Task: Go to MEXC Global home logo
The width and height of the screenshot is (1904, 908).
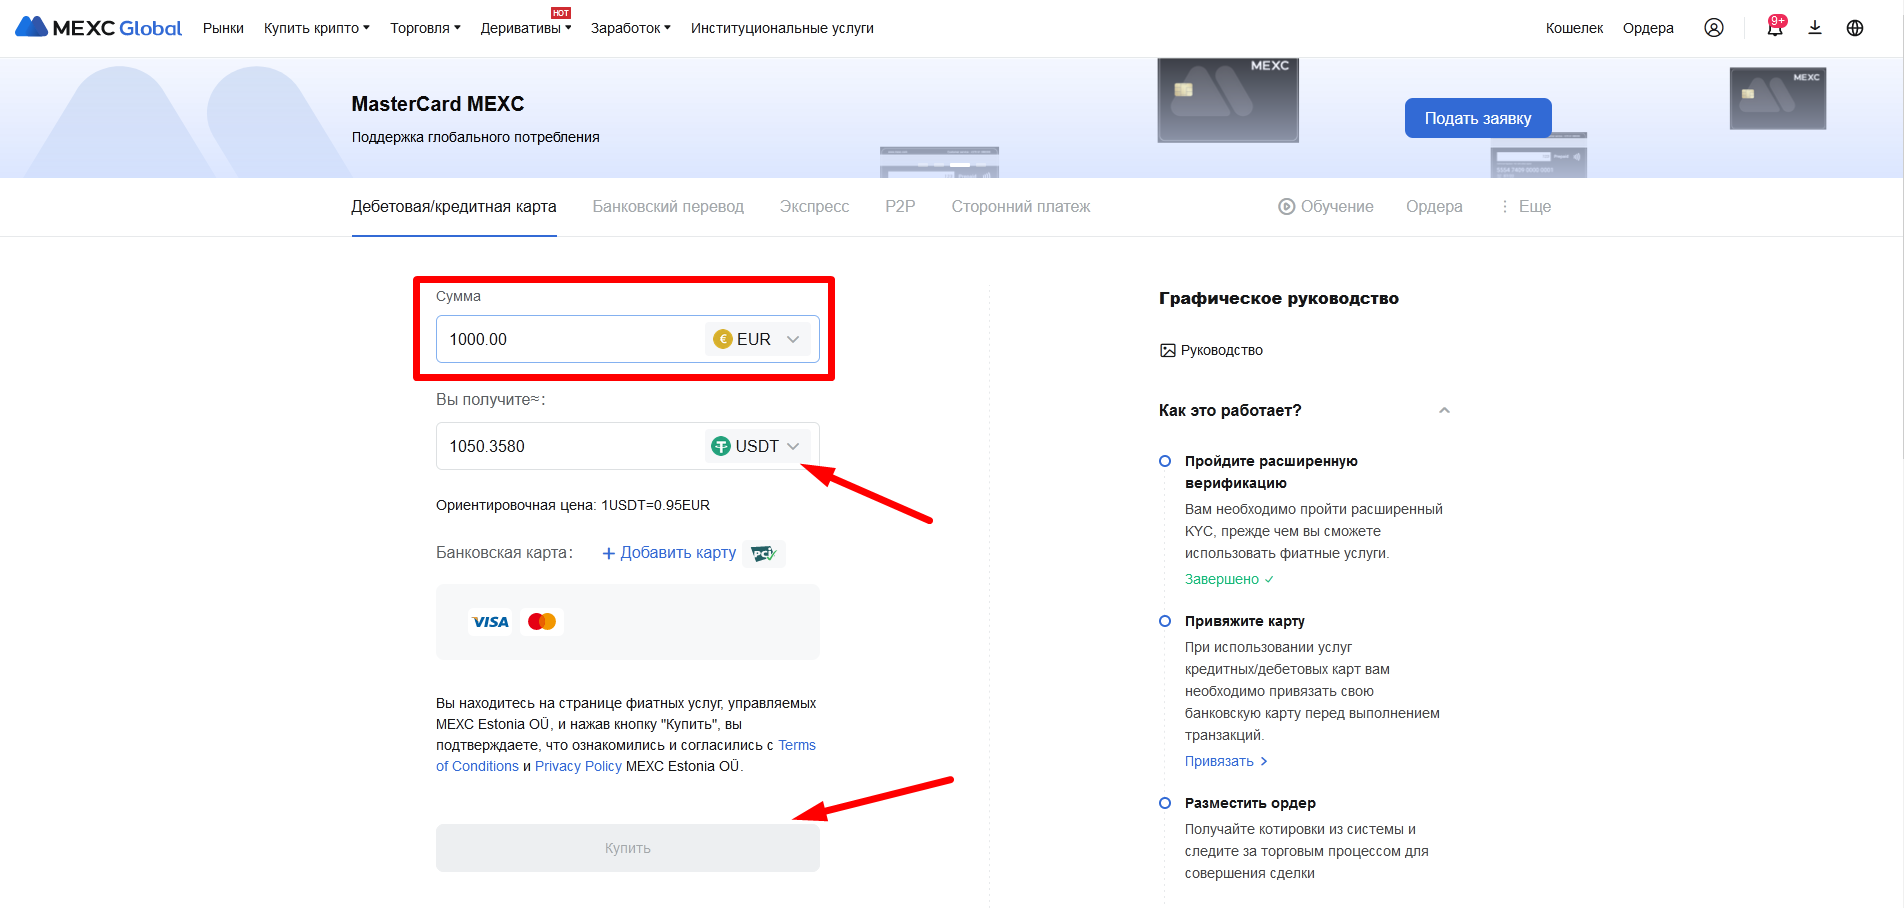Action: [99, 28]
